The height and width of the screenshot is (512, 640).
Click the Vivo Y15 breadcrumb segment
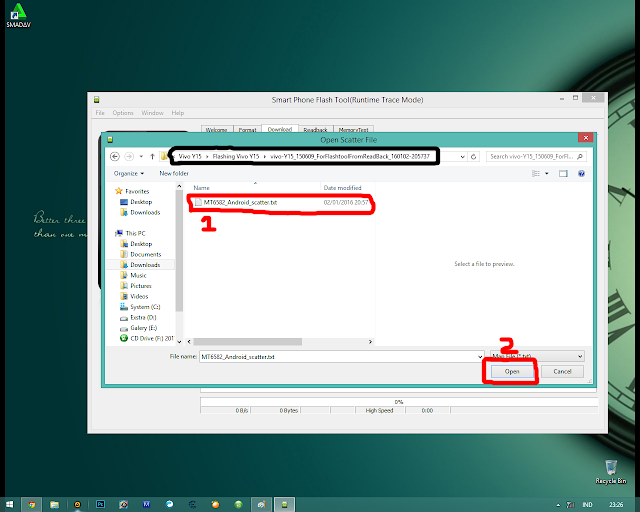click(190, 156)
